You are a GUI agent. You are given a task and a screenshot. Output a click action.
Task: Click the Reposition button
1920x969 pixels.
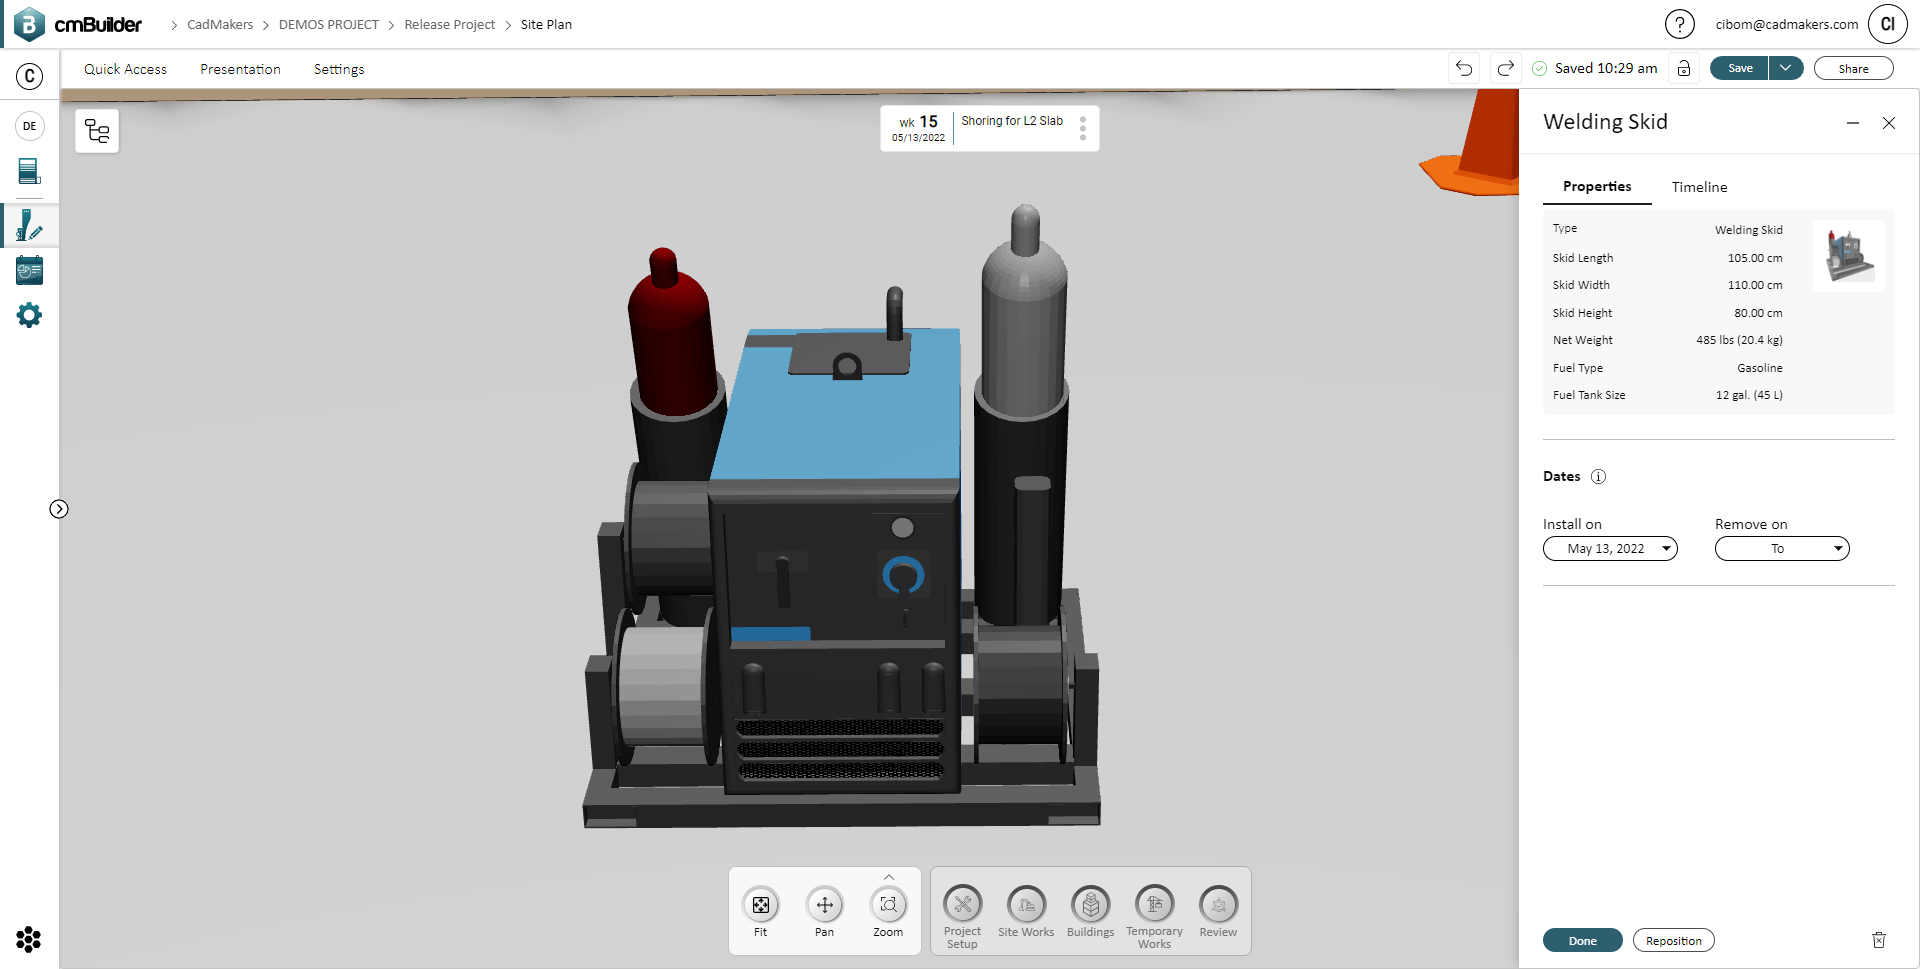pos(1673,941)
